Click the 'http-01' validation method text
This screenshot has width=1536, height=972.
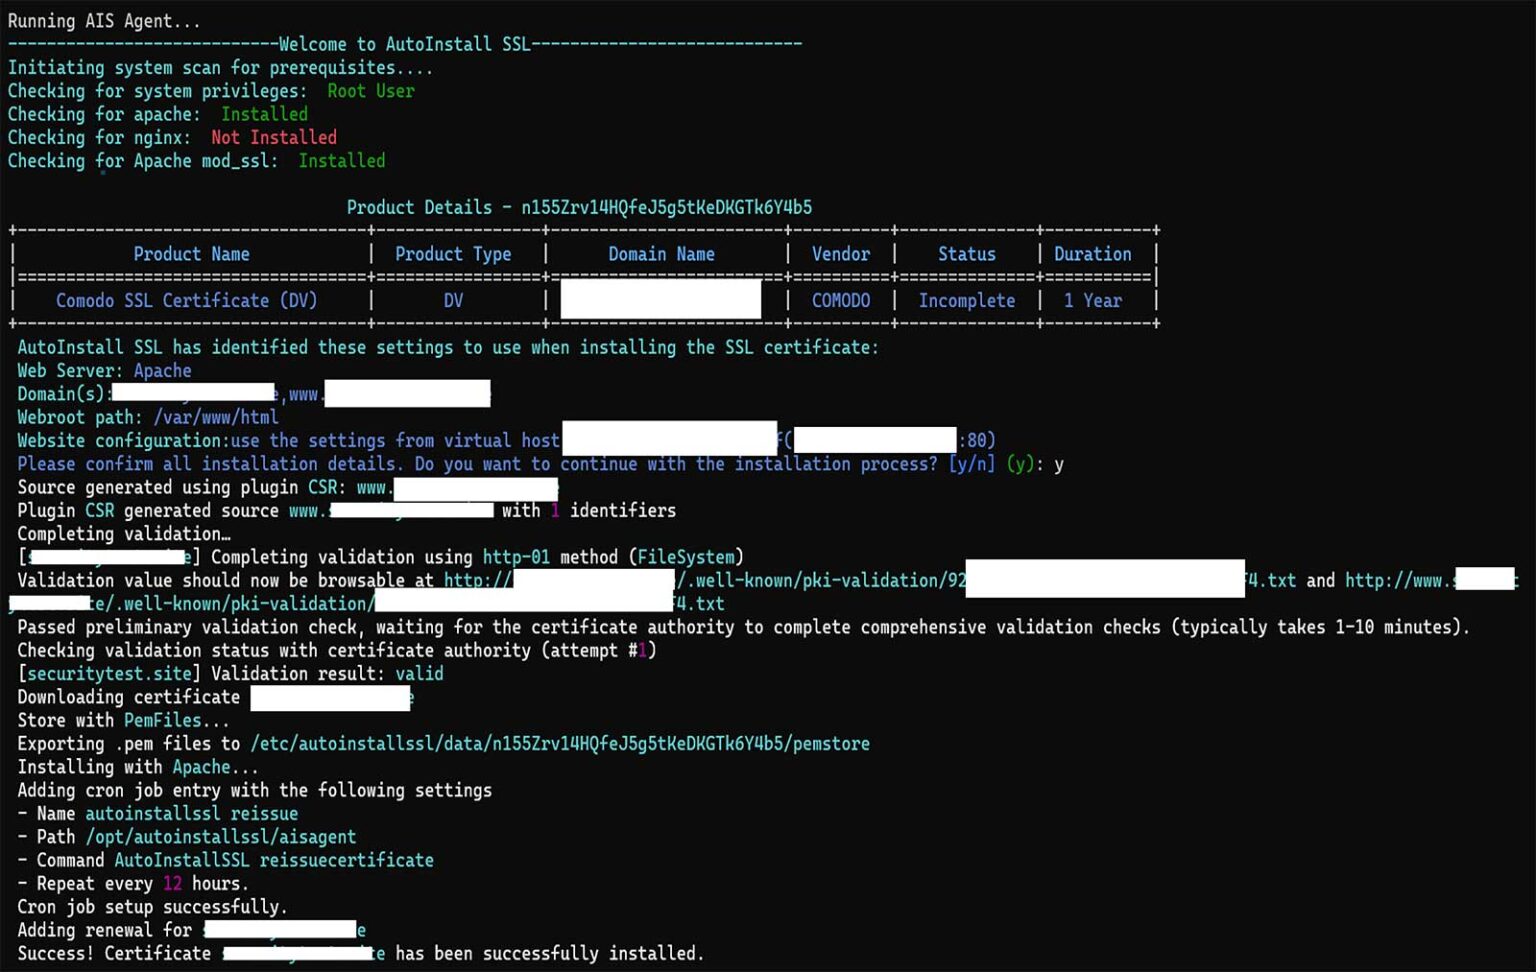pos(516,557)
